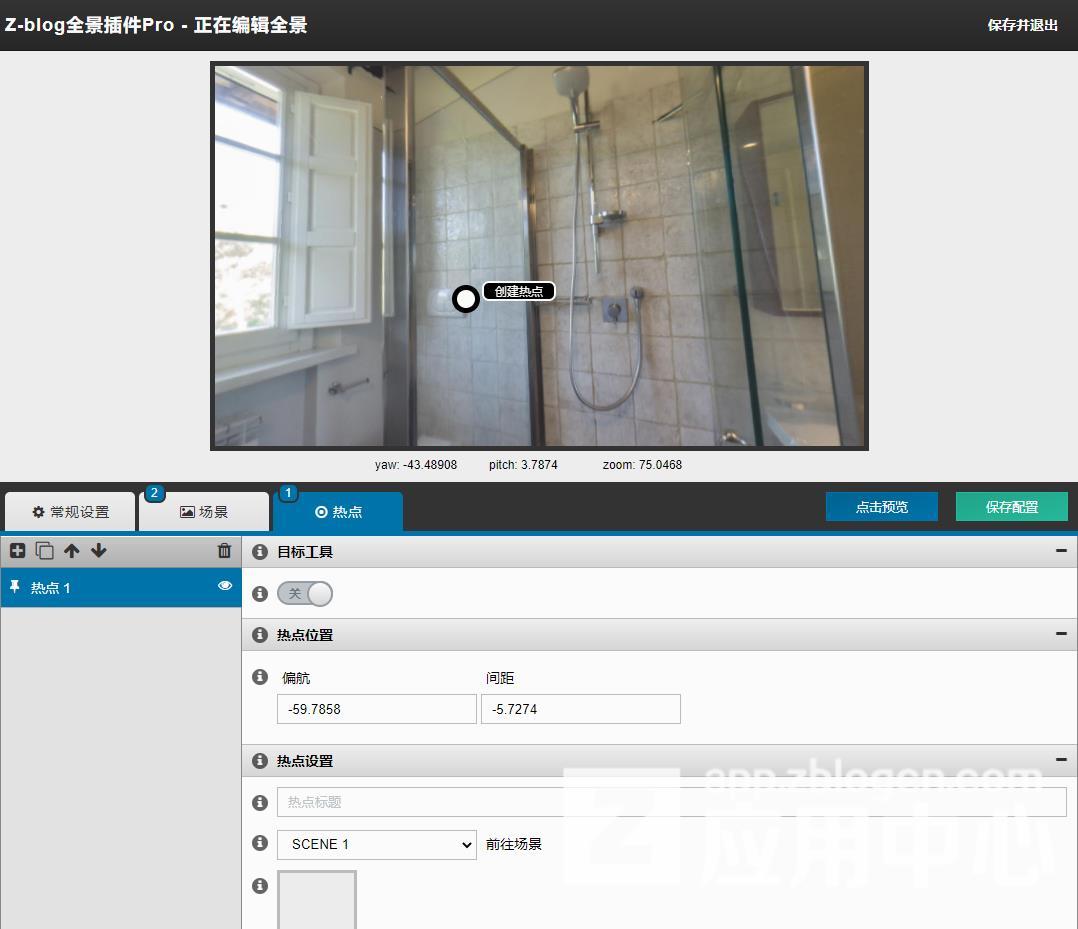The width and height of the screenshot is (1078, 929).
Task: Delete hotspot using trash icon
Action: click(x=224, y=551)
